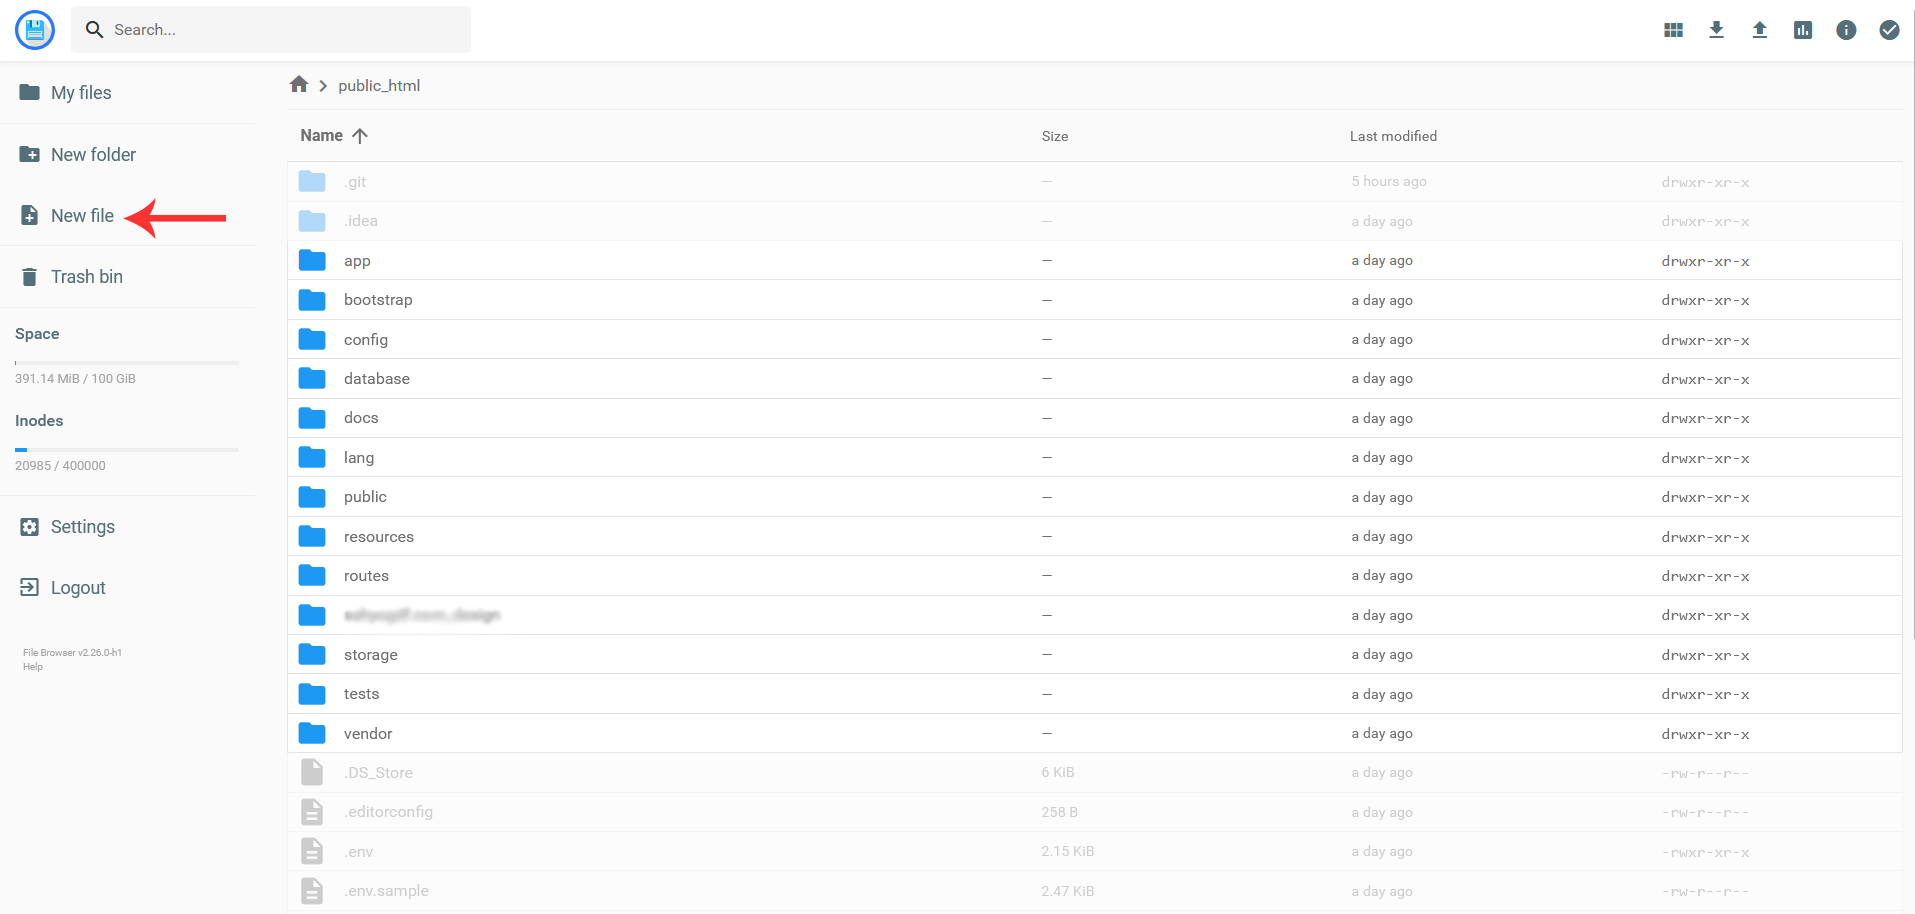Click the docs folder icon
Image resolution: width=1915 pixels, height=914 pixels.
[312, 418]
